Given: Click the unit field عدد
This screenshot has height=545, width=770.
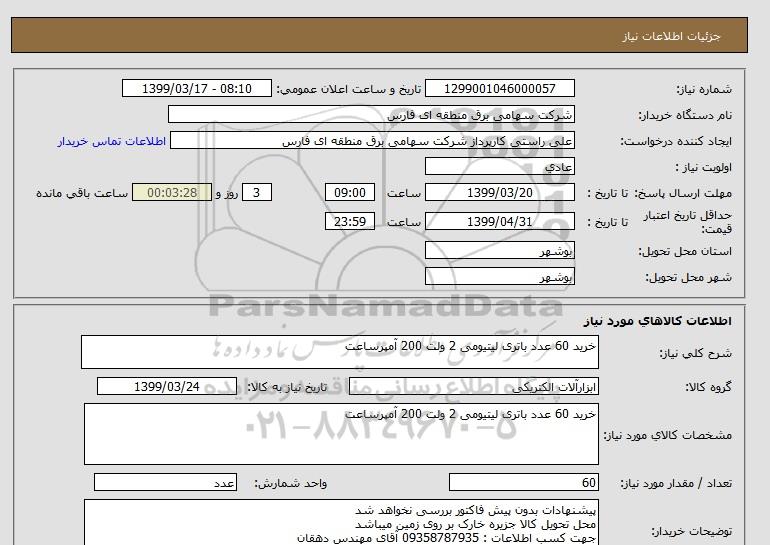Looking at the screenshot, I should (165, 482).
